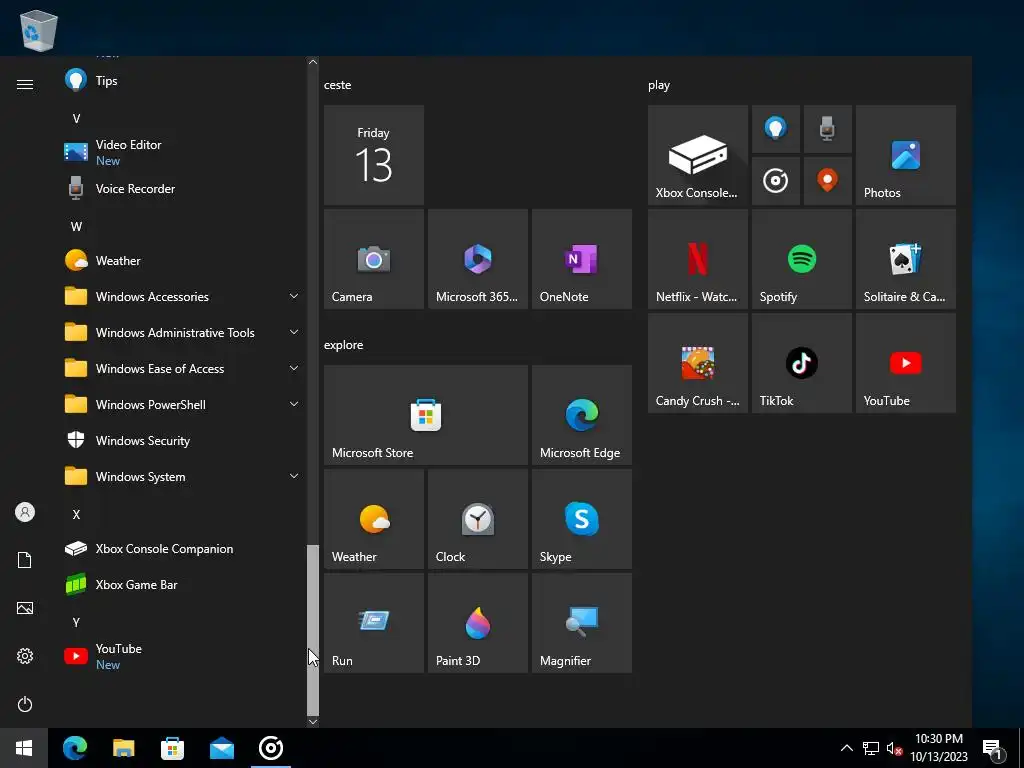This screenshot has height=768, width=1024.
Task: Launch Xbox Console Companion in the app list
Action: [183, 549]
